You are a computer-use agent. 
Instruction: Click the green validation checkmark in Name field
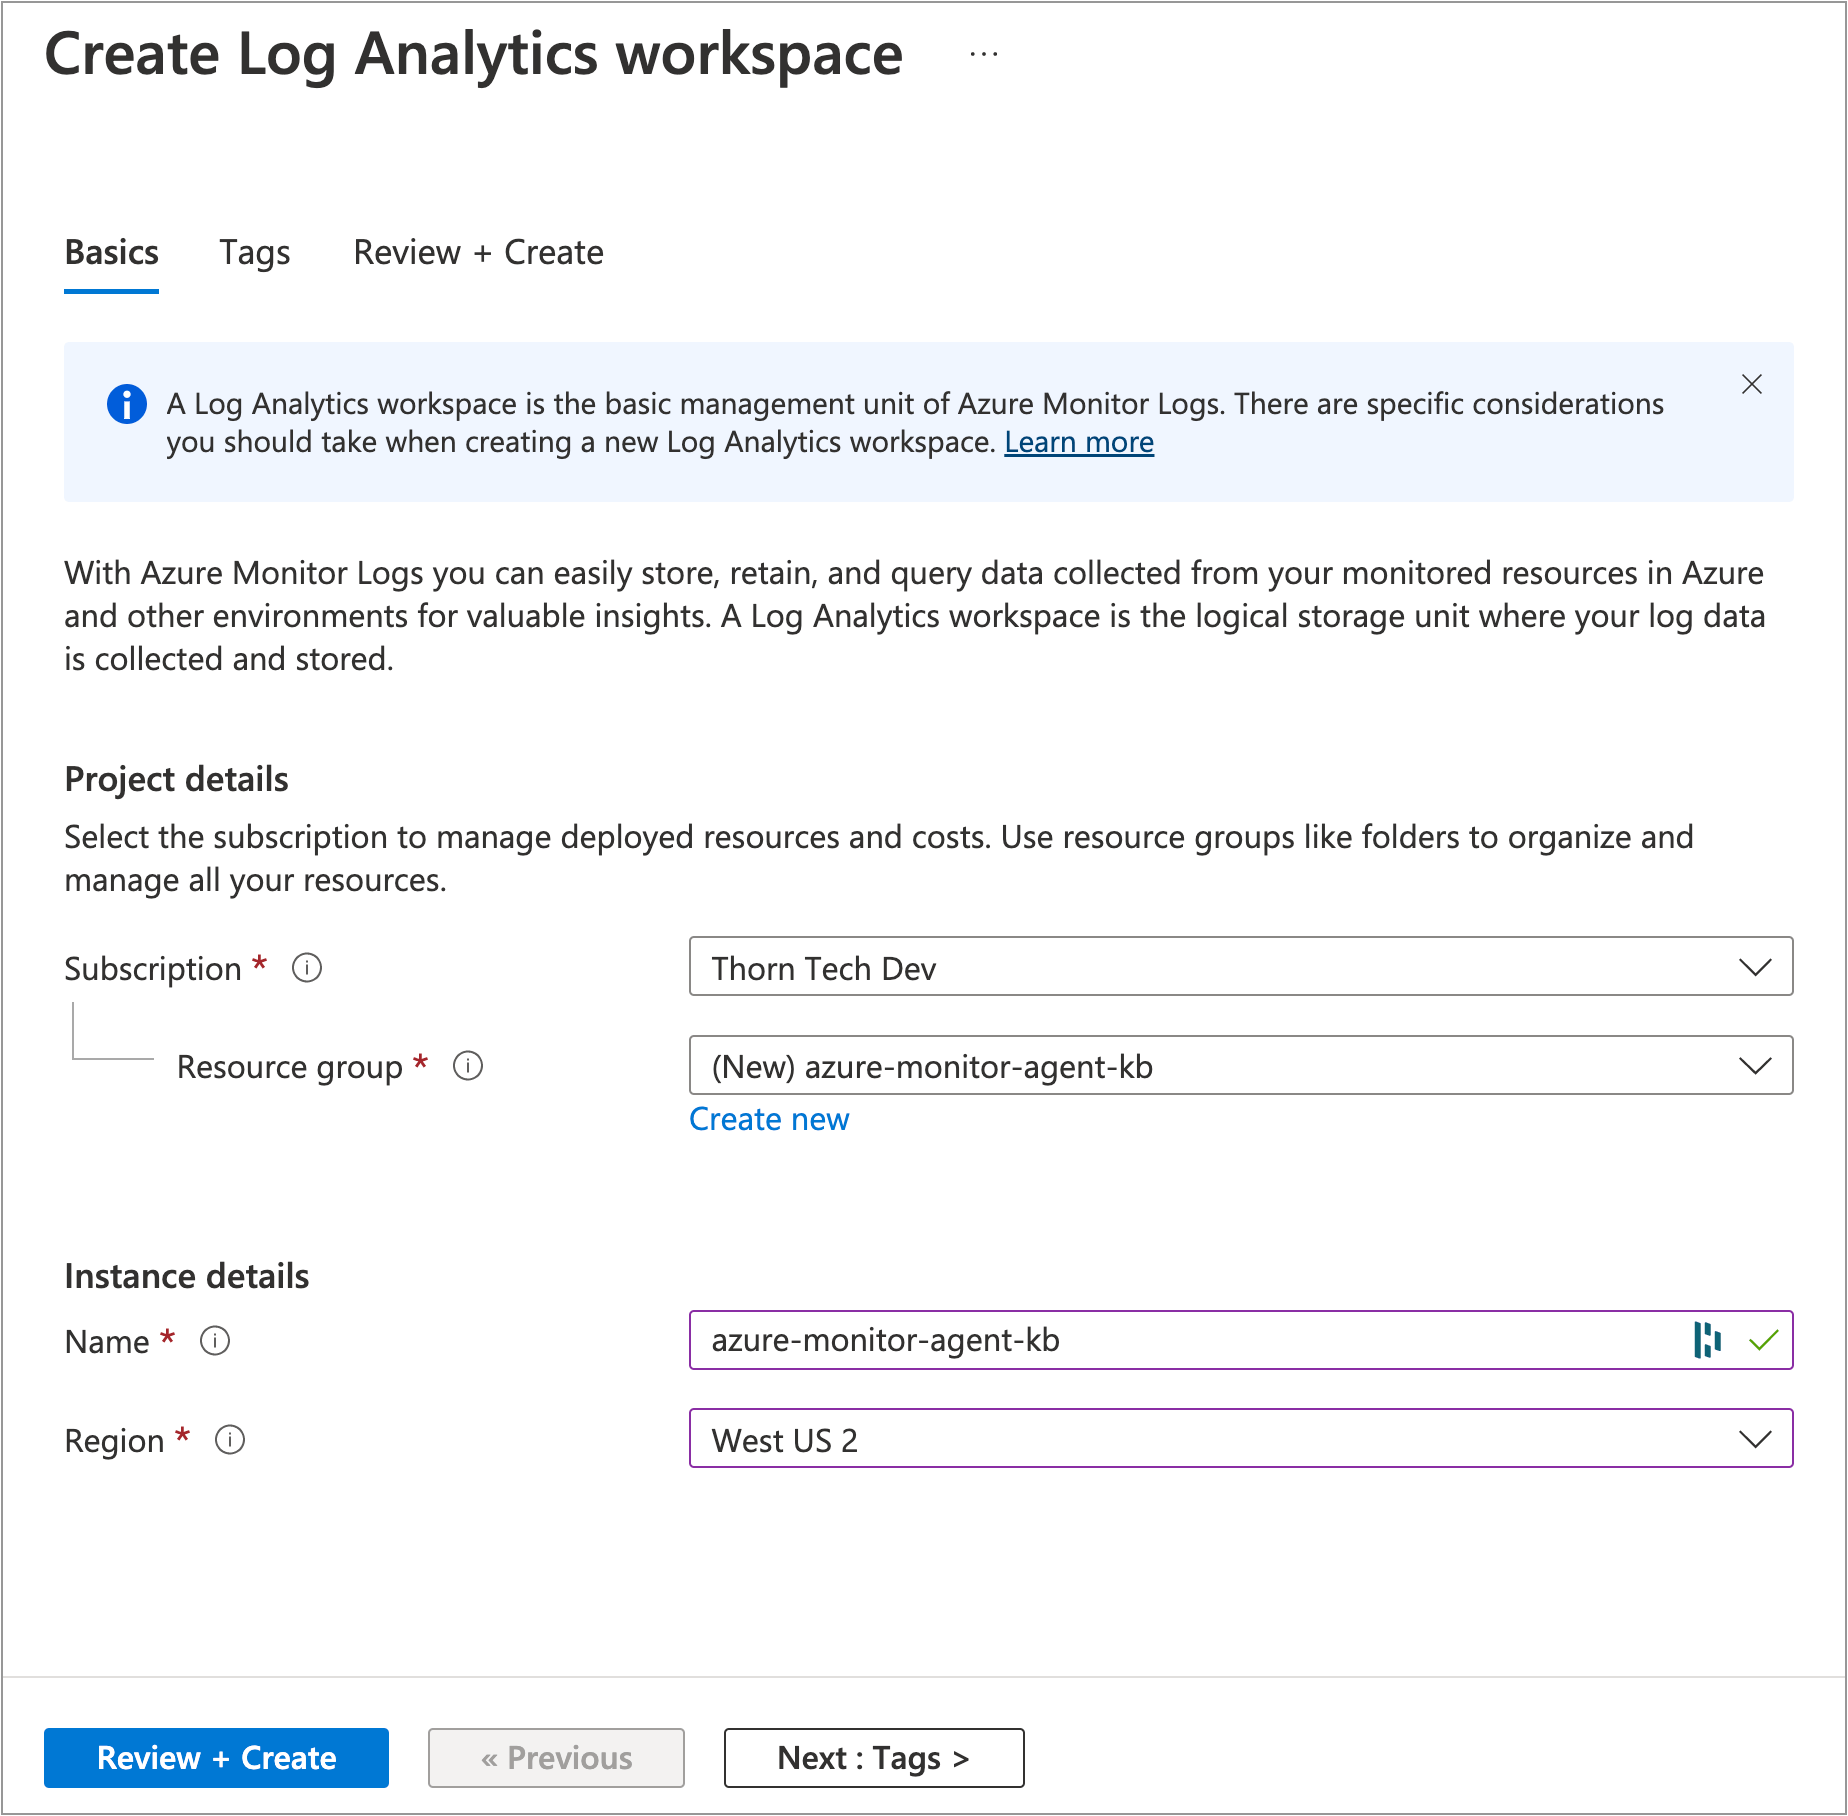coord(1765,1340)
